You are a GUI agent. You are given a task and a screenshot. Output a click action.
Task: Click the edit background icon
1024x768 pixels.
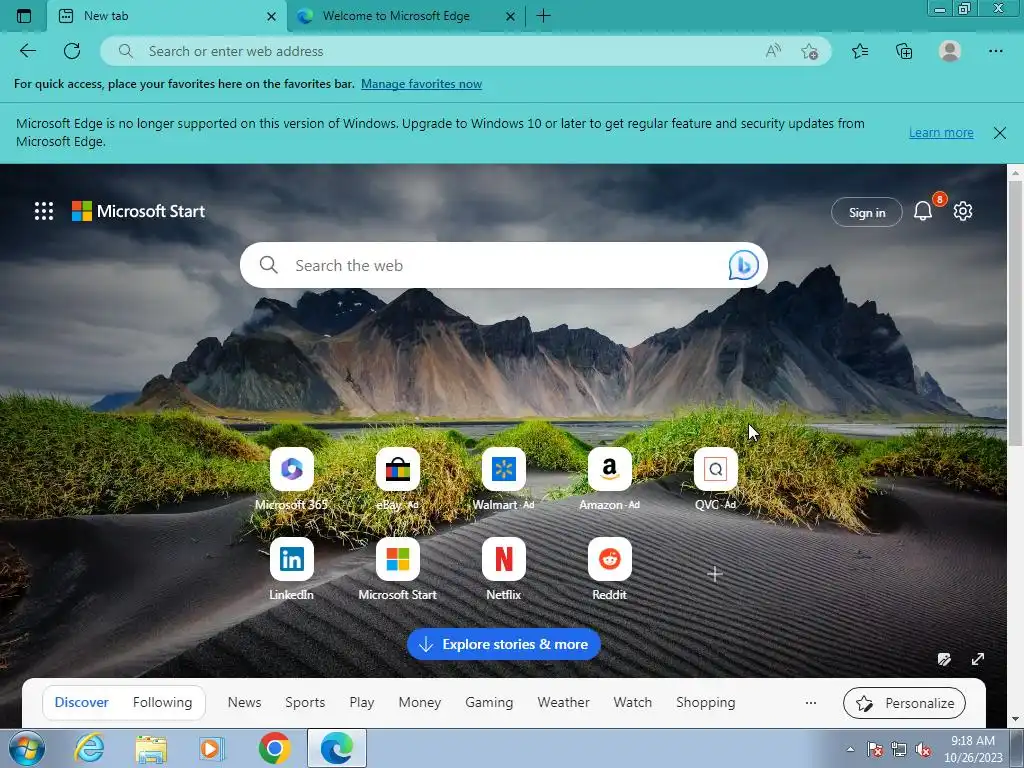tap(944, 659)
